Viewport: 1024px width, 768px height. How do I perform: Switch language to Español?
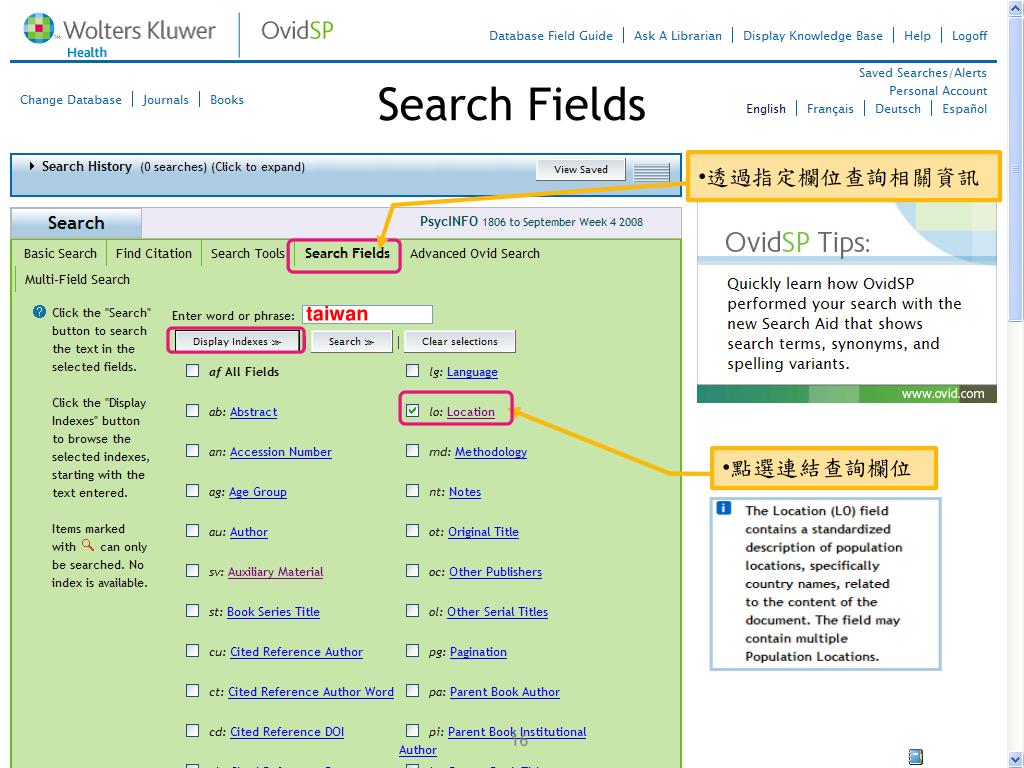point(964,109)
